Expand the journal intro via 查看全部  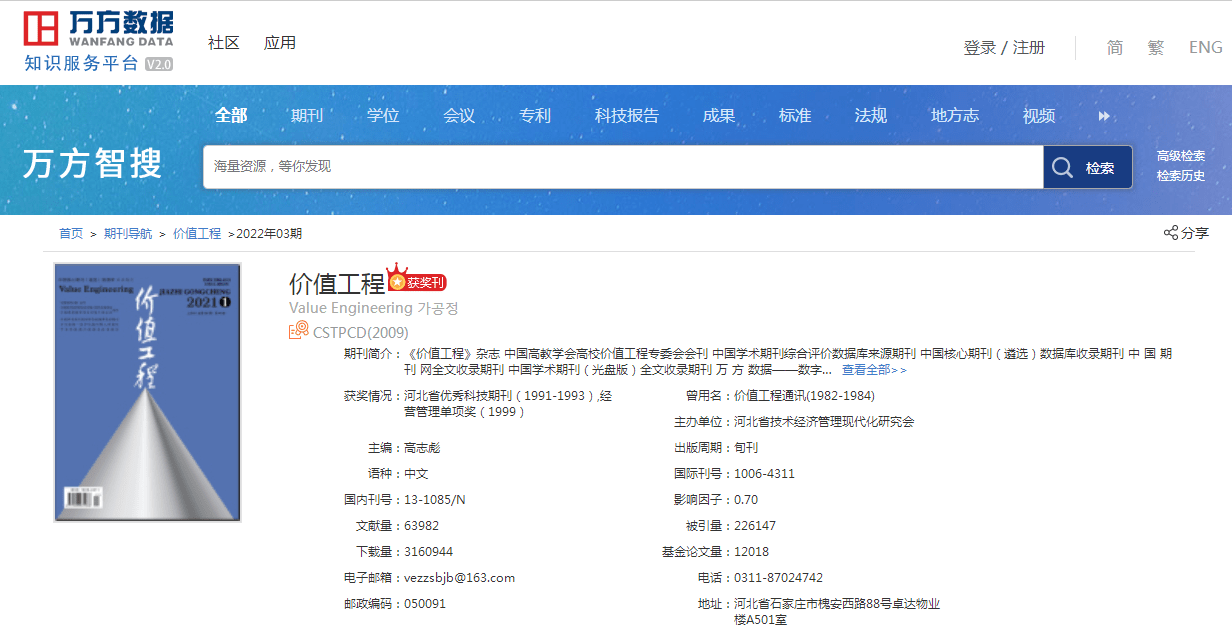pyautogui.click(x=874, y=370)
